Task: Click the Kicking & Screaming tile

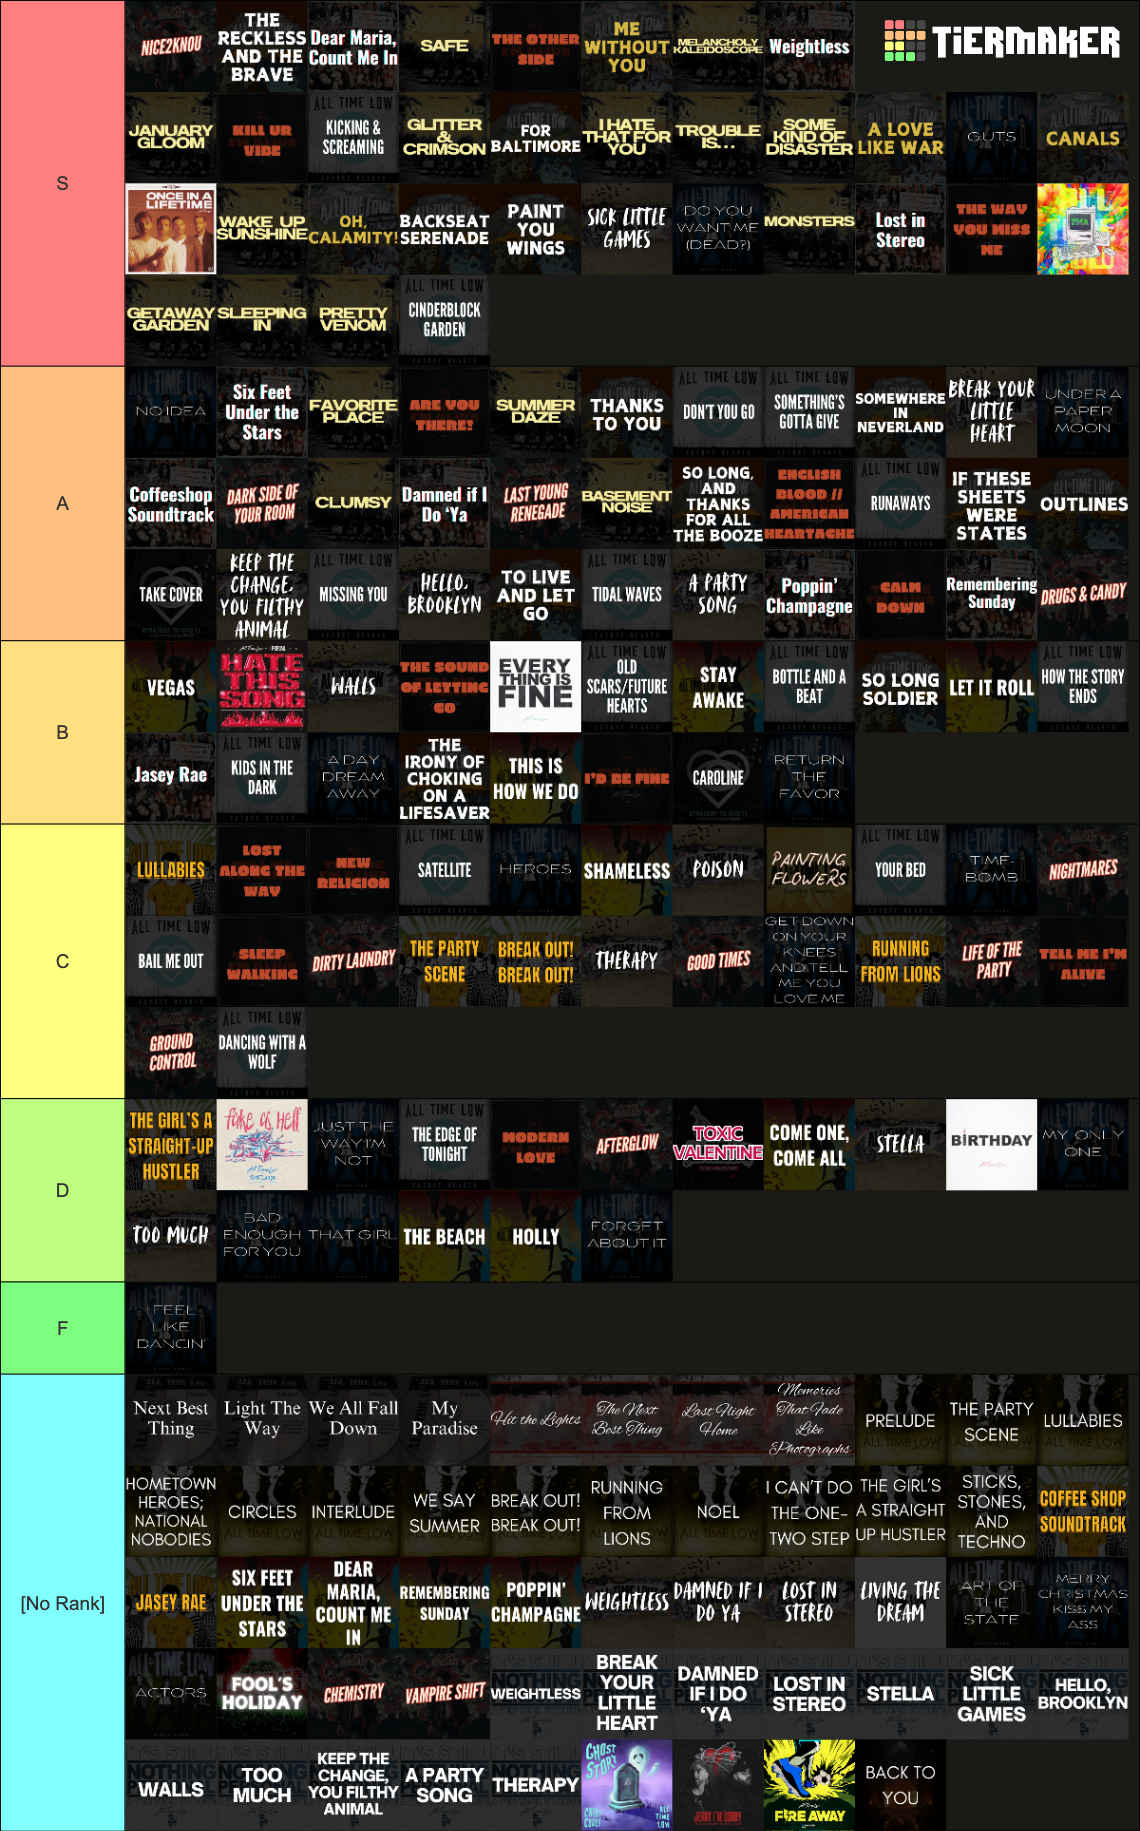Action: point(353,137)
